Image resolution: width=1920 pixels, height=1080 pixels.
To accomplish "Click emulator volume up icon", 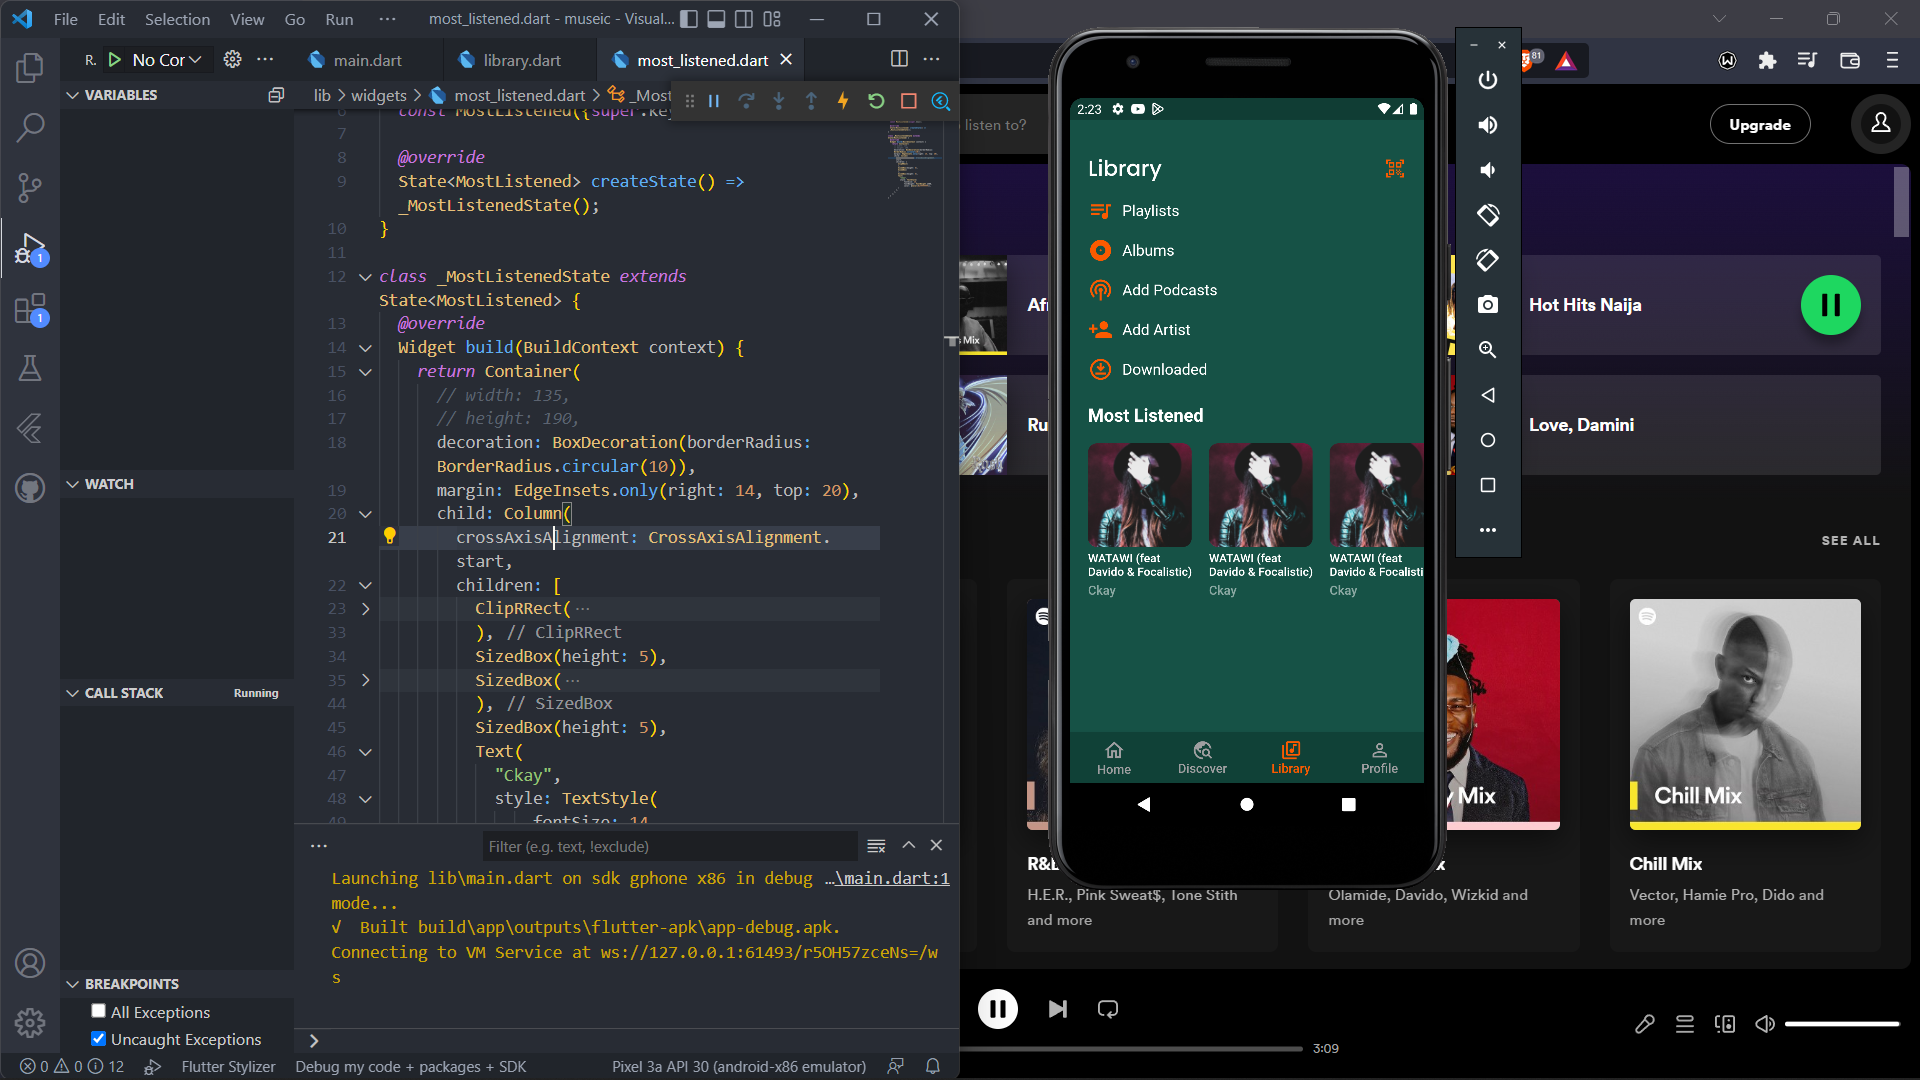I will pyautogui.click(x=1488, y=125).
